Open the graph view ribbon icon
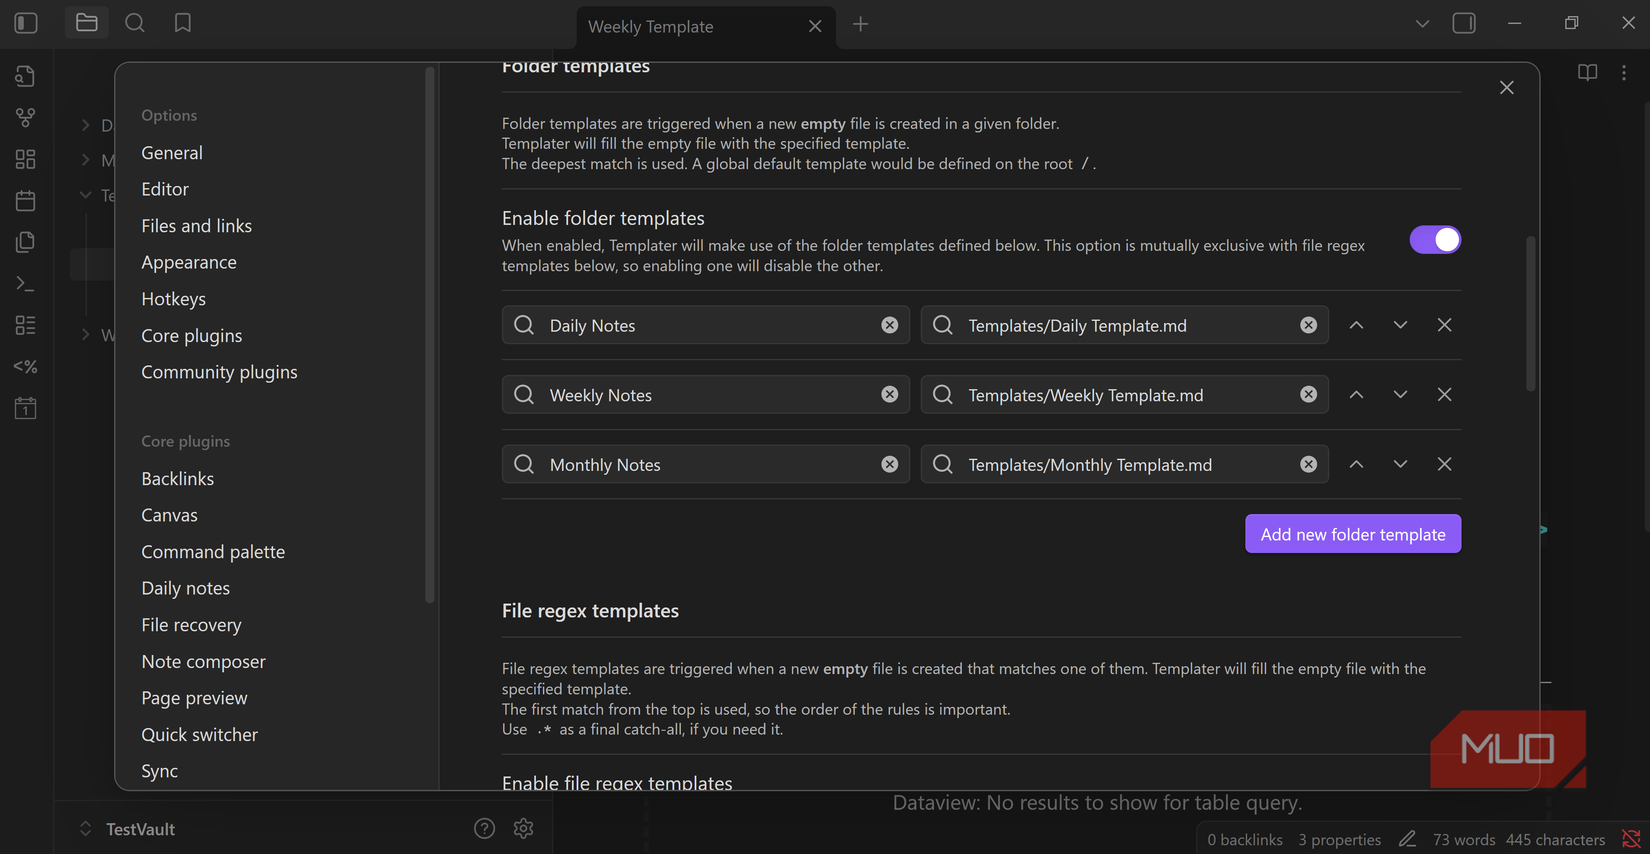Image resolution: width=1650 pixels, height=854 pixels. coord(26,118)
